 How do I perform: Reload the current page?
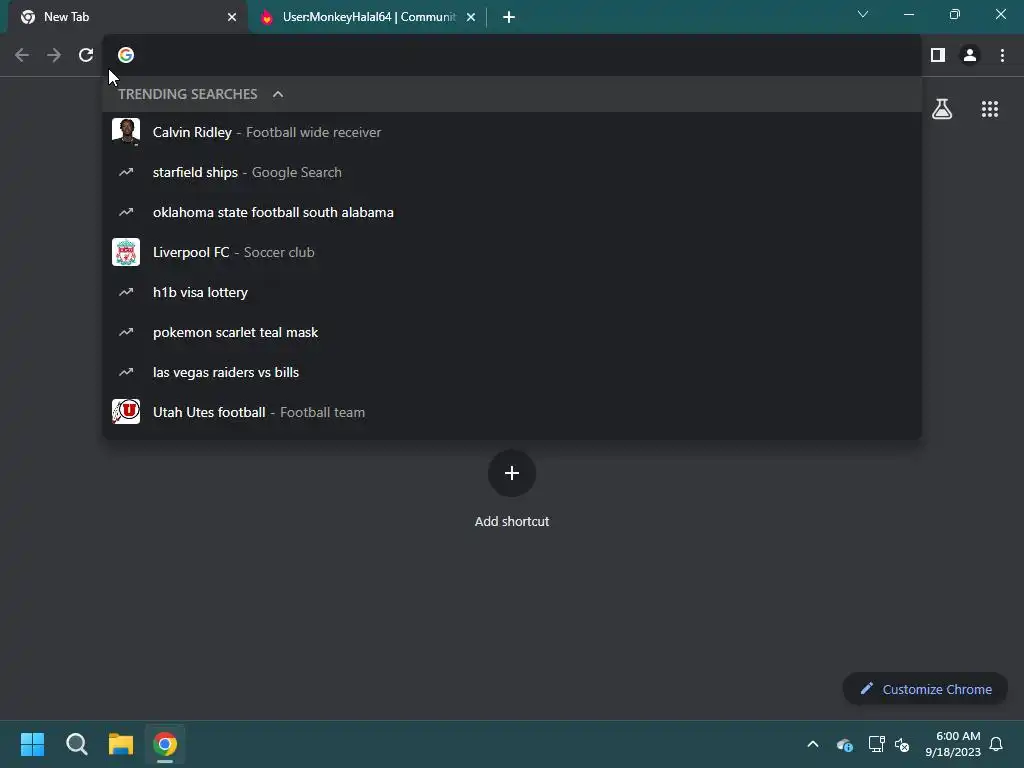[x=86, y=56]
